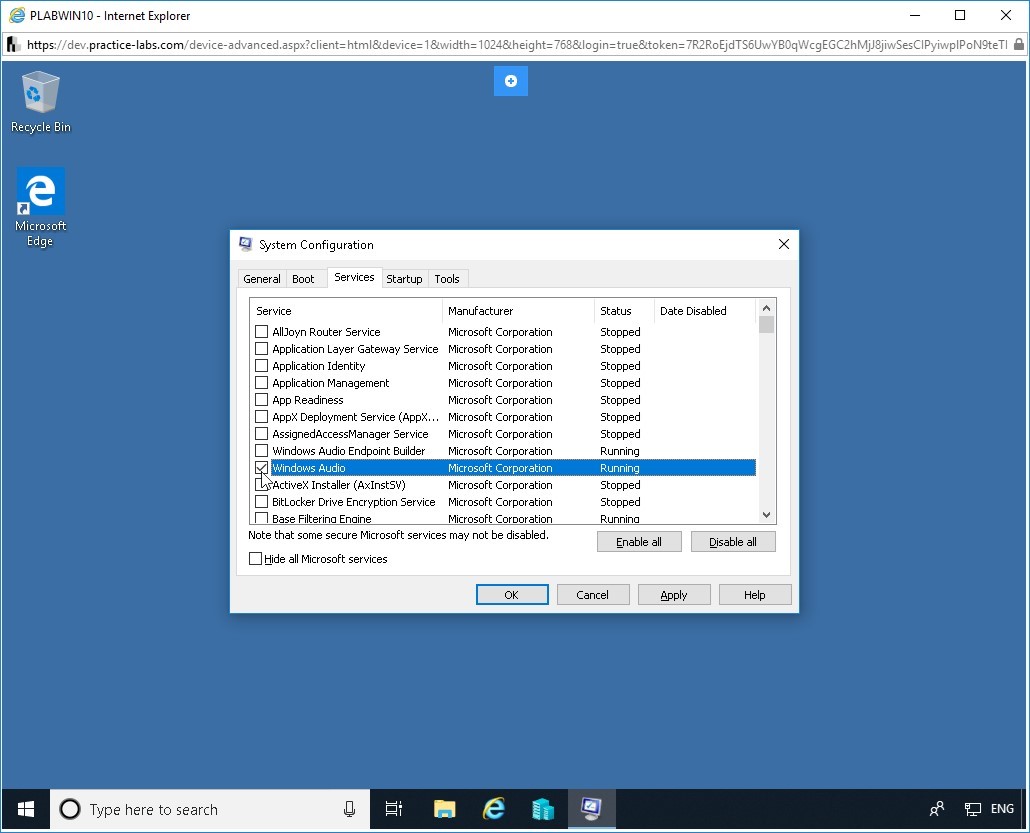
Task: Click the System Configuration title bar icon
Action: pos(246,244)
